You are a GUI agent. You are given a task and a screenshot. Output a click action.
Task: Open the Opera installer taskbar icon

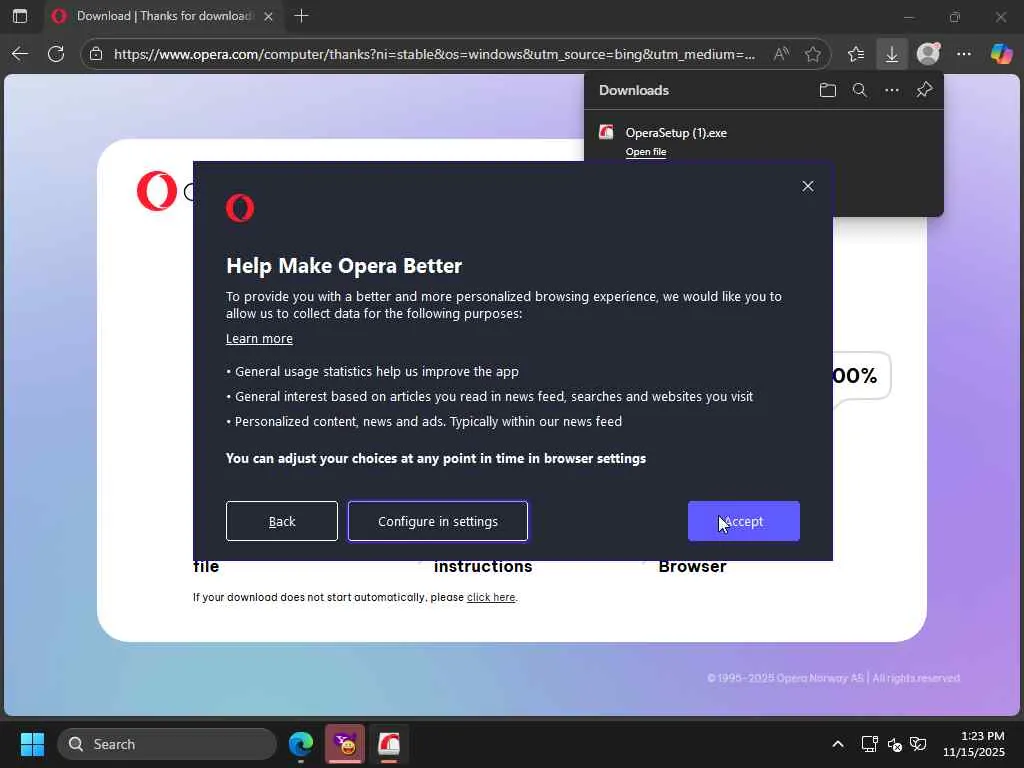(x=389, y=744)
